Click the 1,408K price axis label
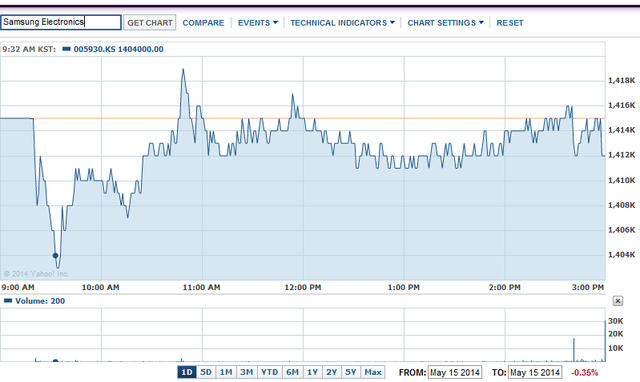The width and height of the screenshot is (640, 382). pos(622,205)
